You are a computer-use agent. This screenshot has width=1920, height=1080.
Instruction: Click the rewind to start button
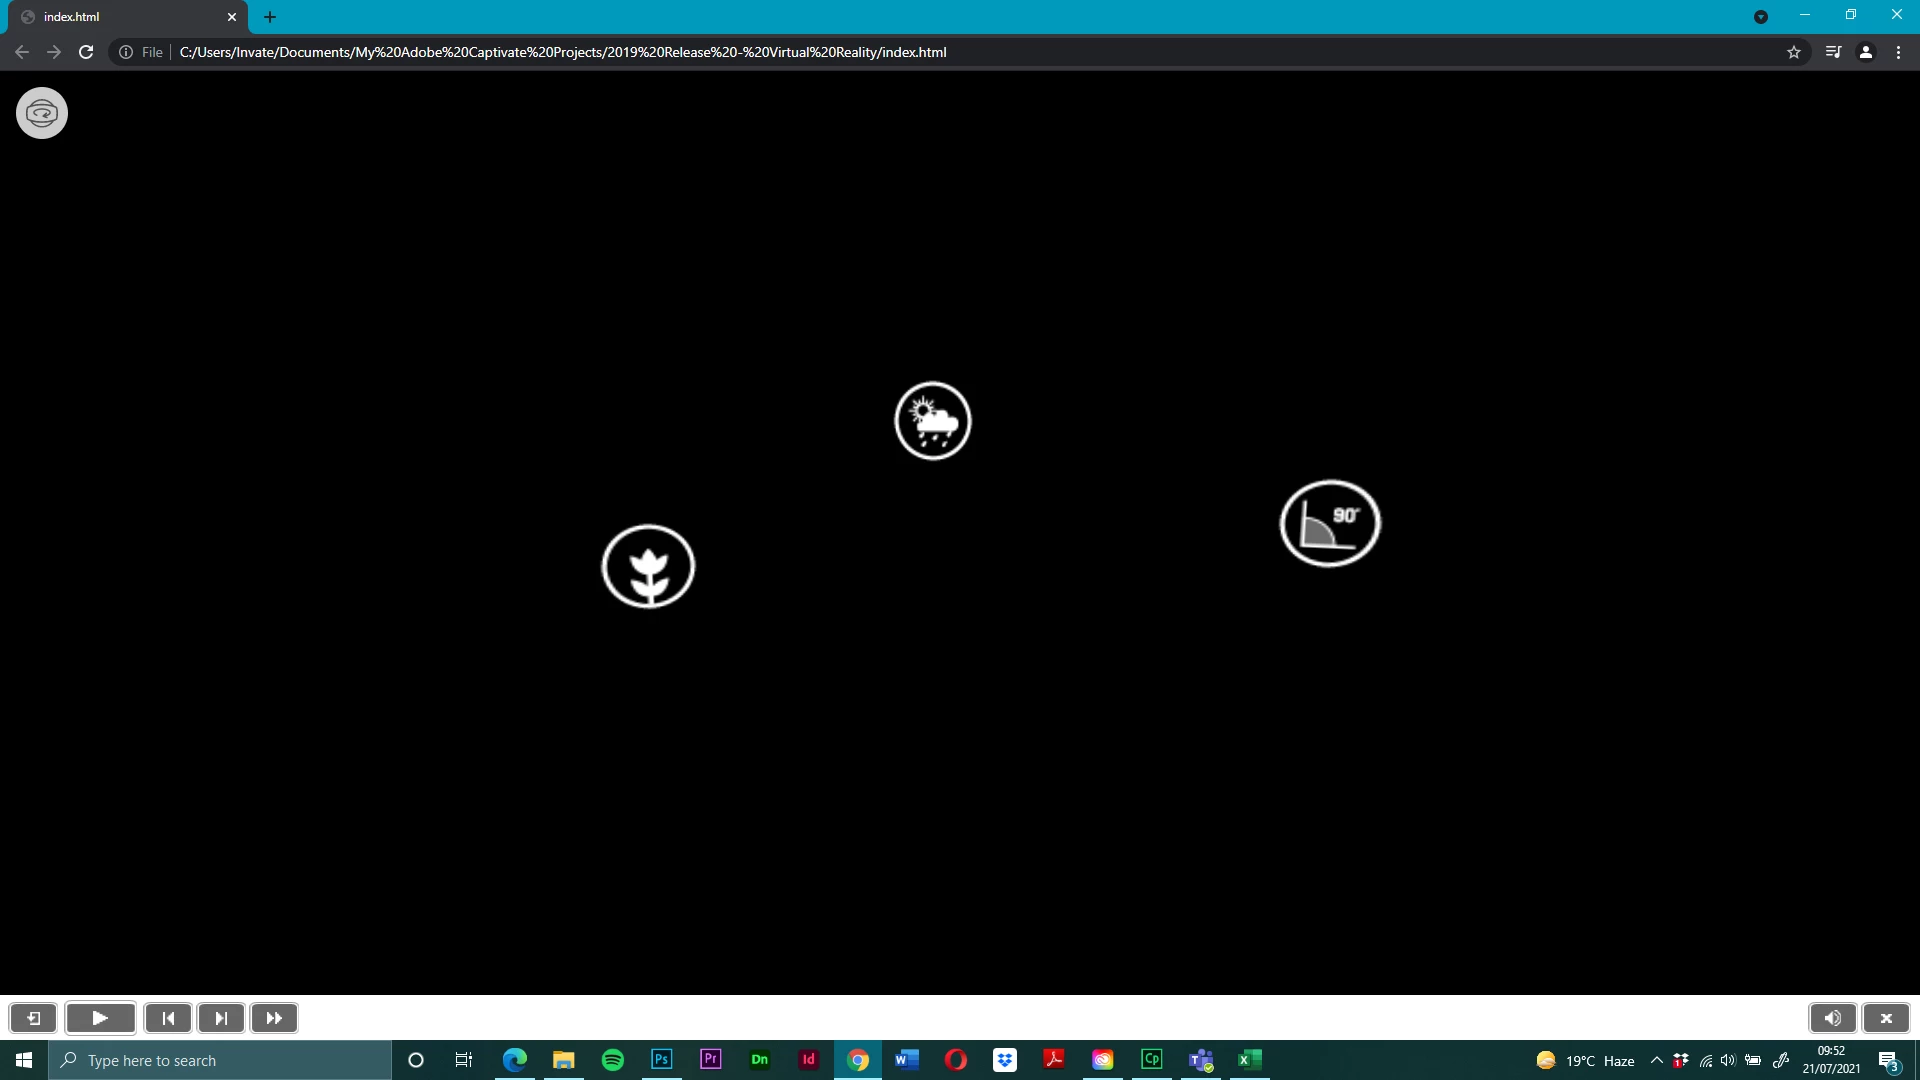[x=168, y=1018]
